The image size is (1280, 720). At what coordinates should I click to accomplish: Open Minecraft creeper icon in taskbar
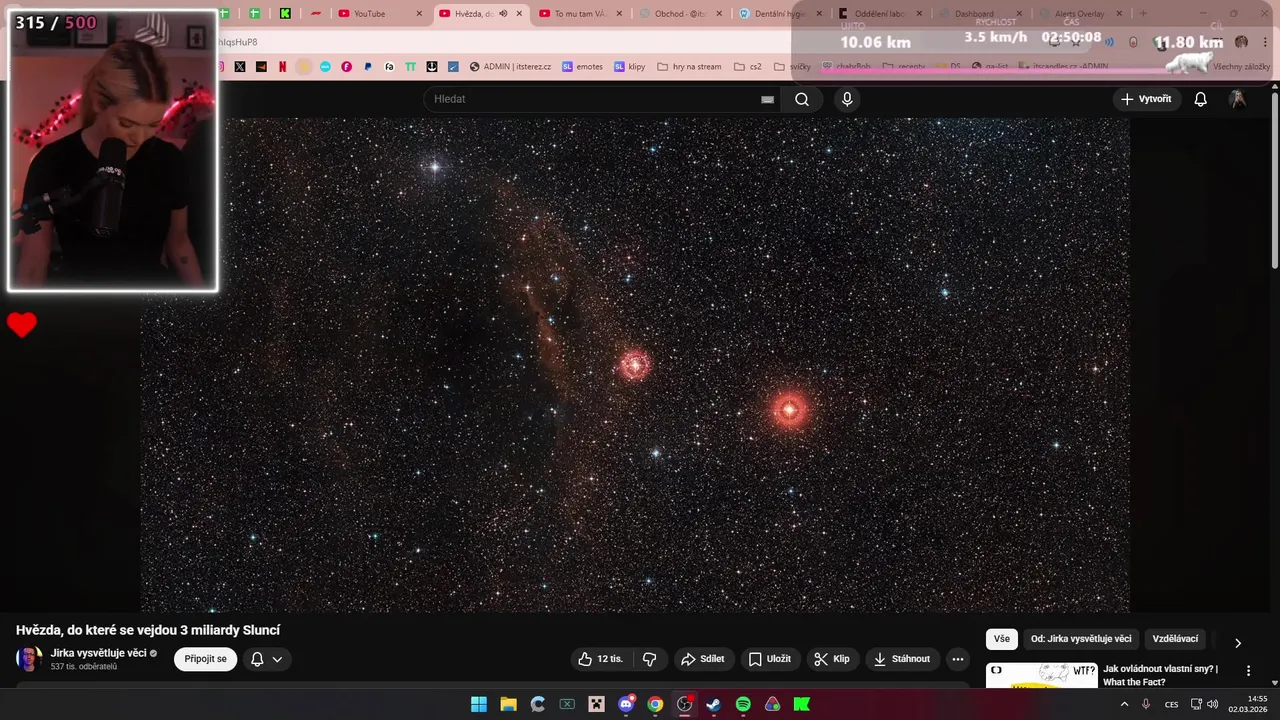[596, 704]
